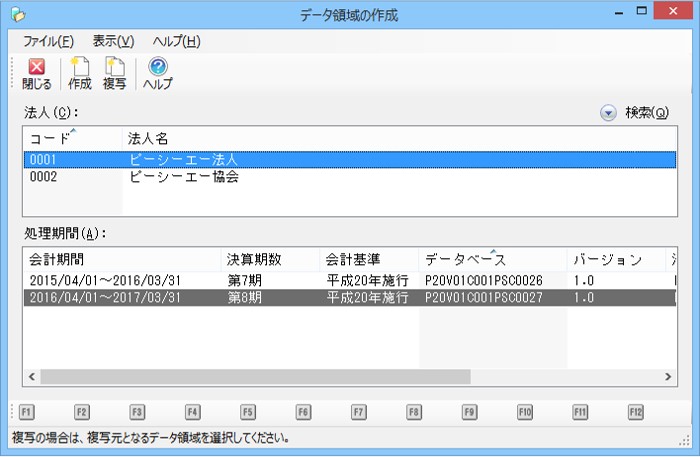Click the horizontal scrollbar right arrow
This screenshot has width=700, height=457.
tap(669, 377)
